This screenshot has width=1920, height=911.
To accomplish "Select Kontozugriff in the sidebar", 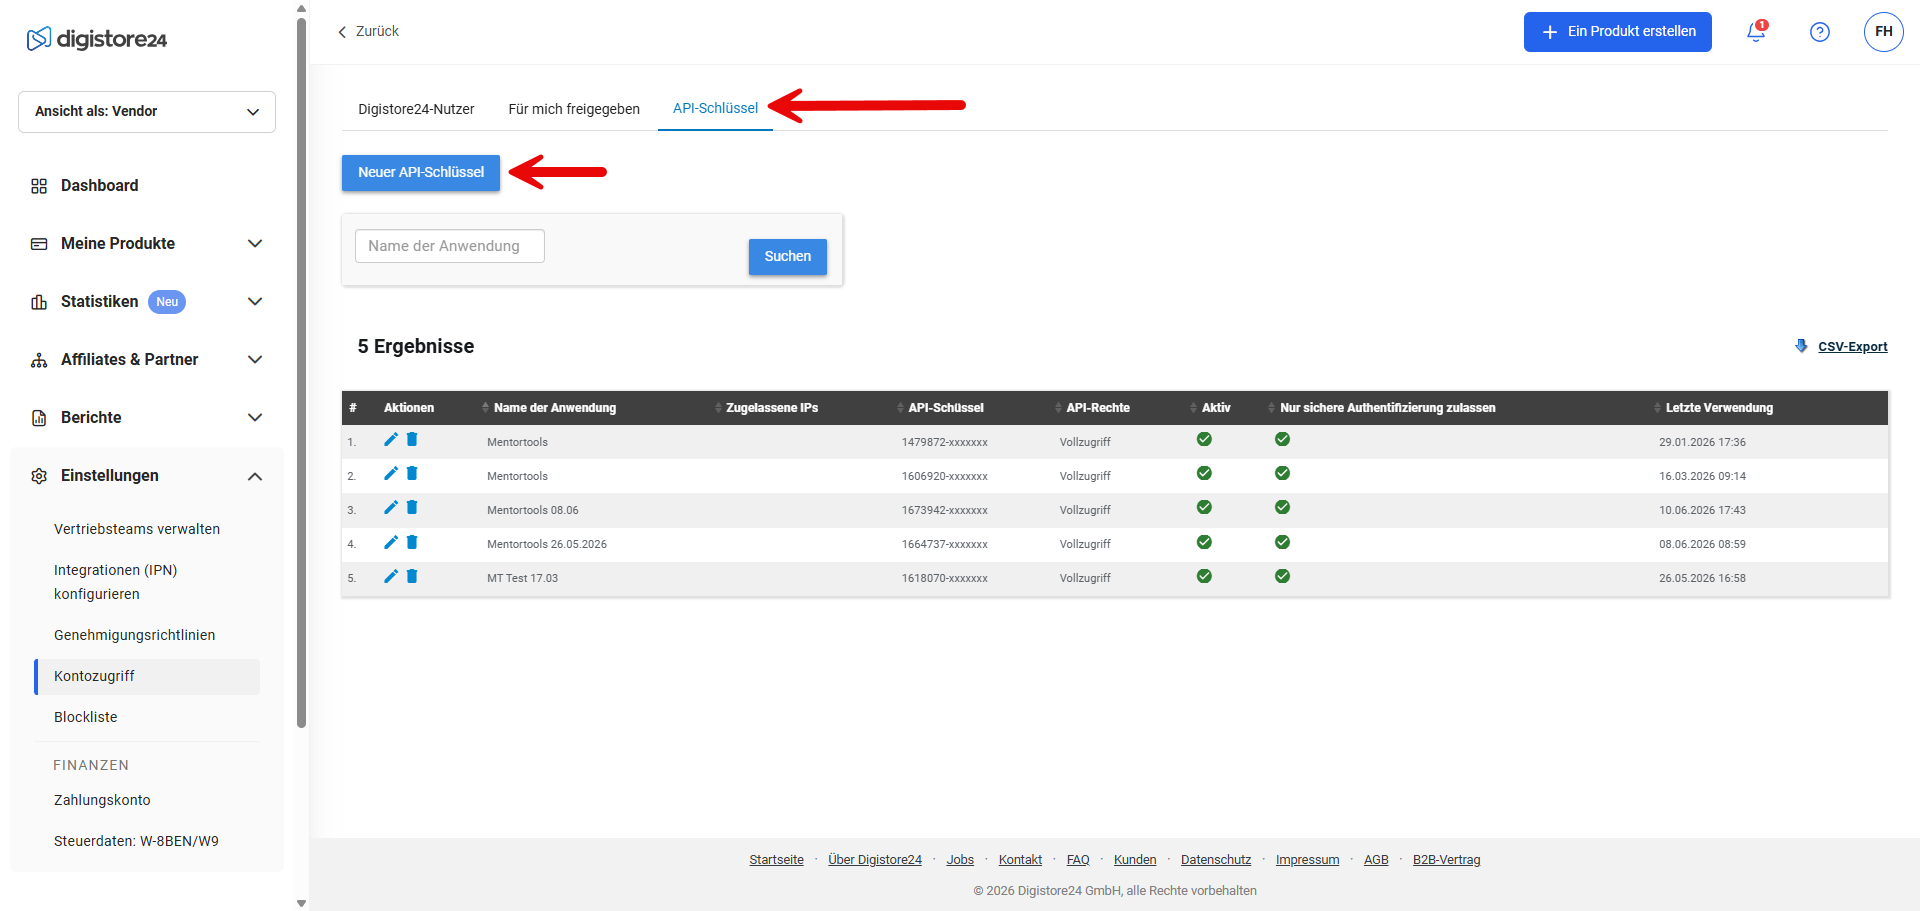I will (x=147, y=677).
